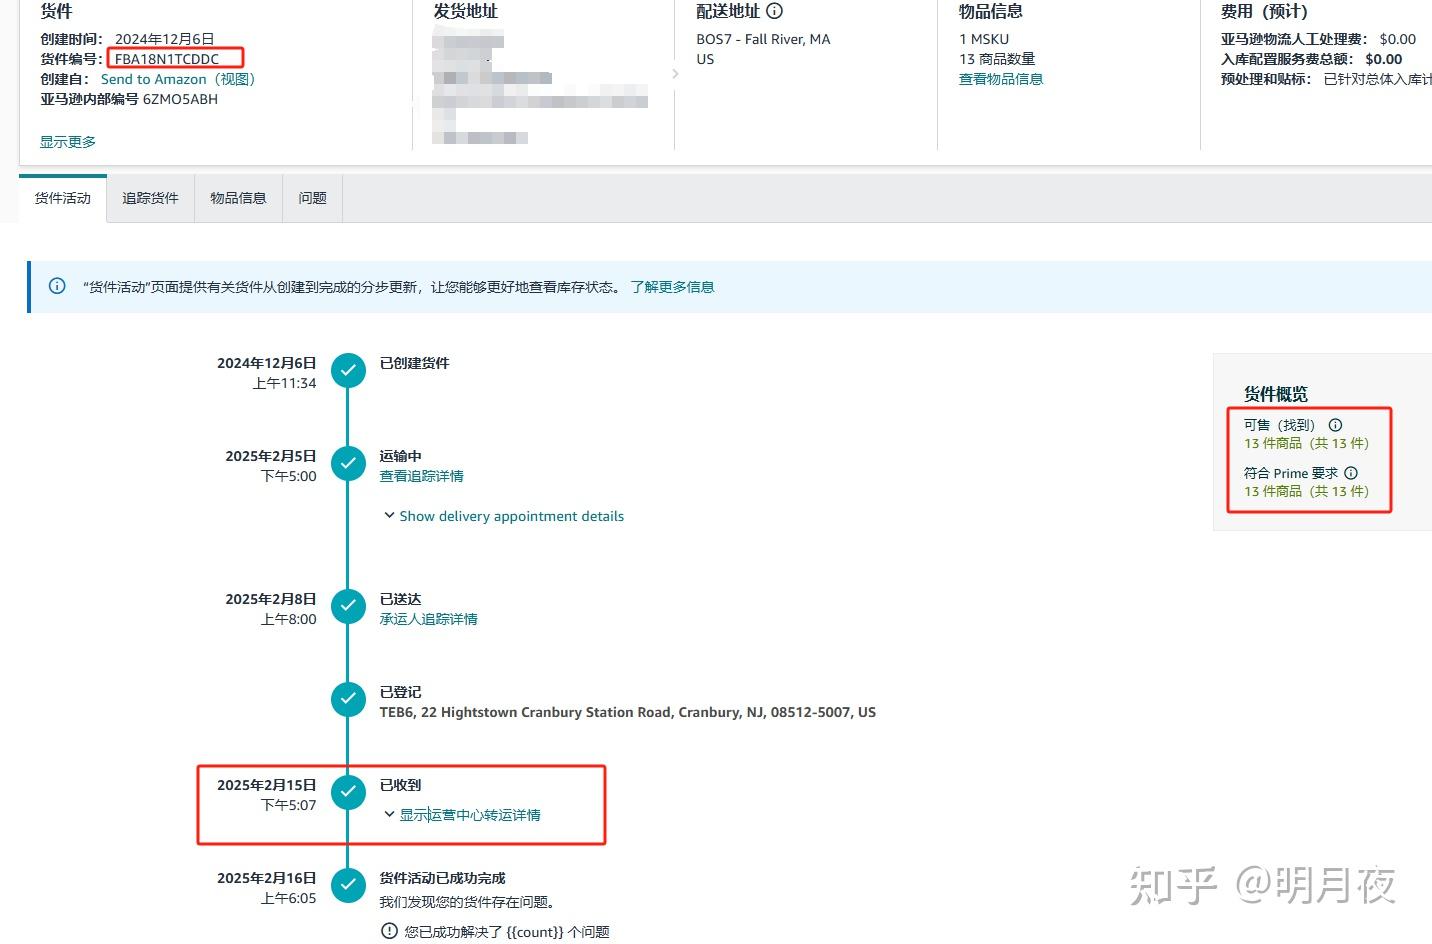This screenshot has height=944, width=1432.
Task: Click the checkmark icon for 已创建货件 milestone
Action: click(348, 370)
